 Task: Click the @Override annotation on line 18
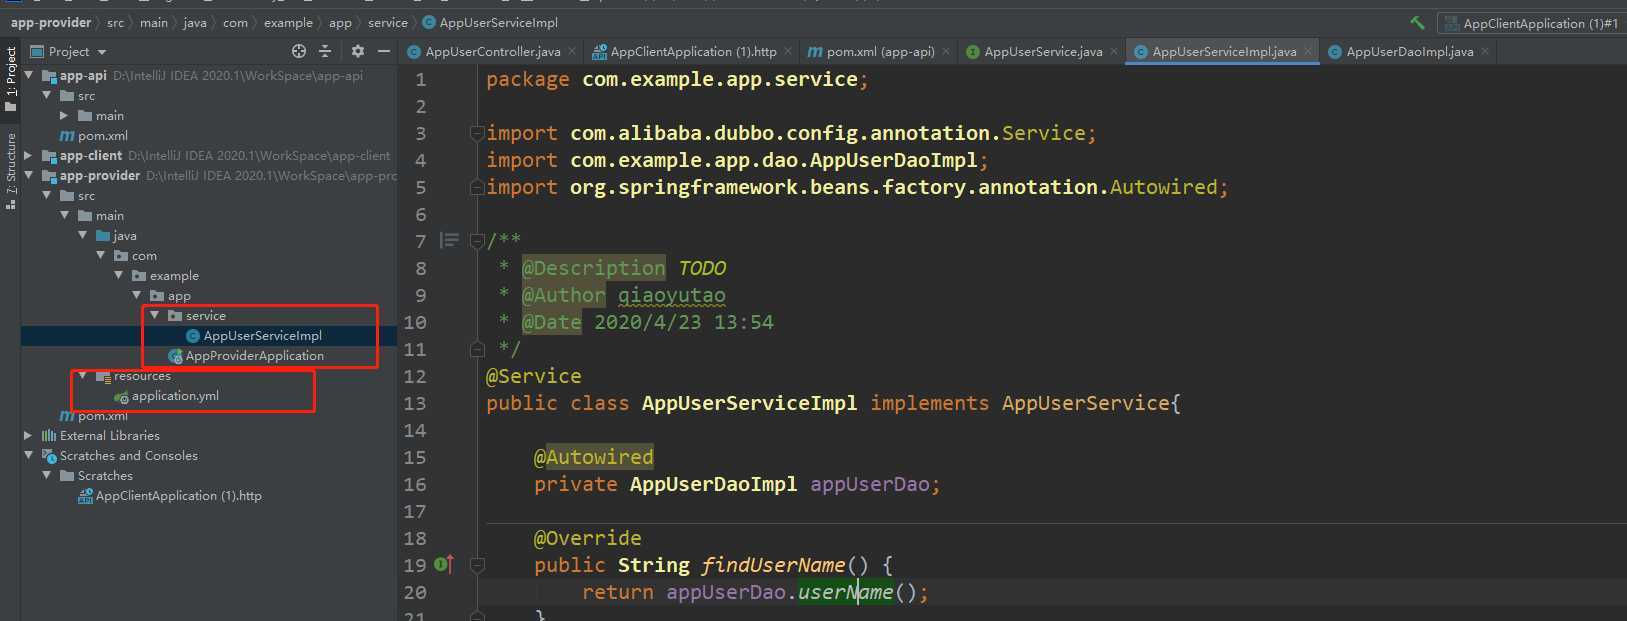[x=587, y=538]
